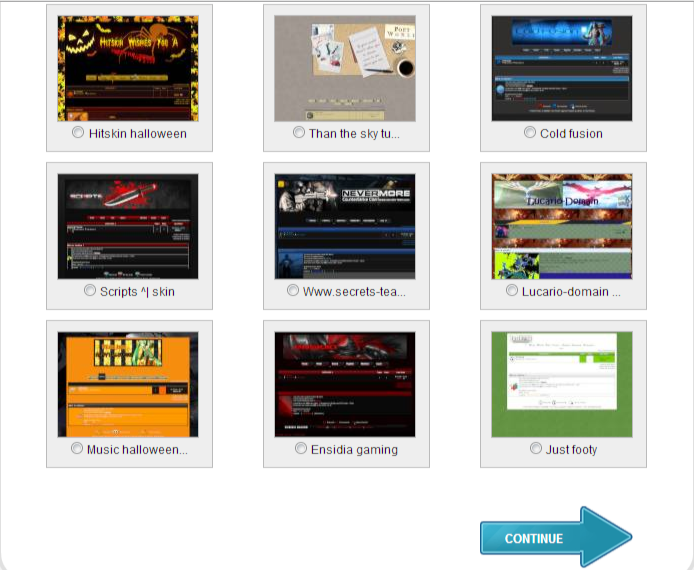This screenshot has height=570, width=694.
Task: Open the Music halloween theme thumbnail
Action: pos(128,385)
